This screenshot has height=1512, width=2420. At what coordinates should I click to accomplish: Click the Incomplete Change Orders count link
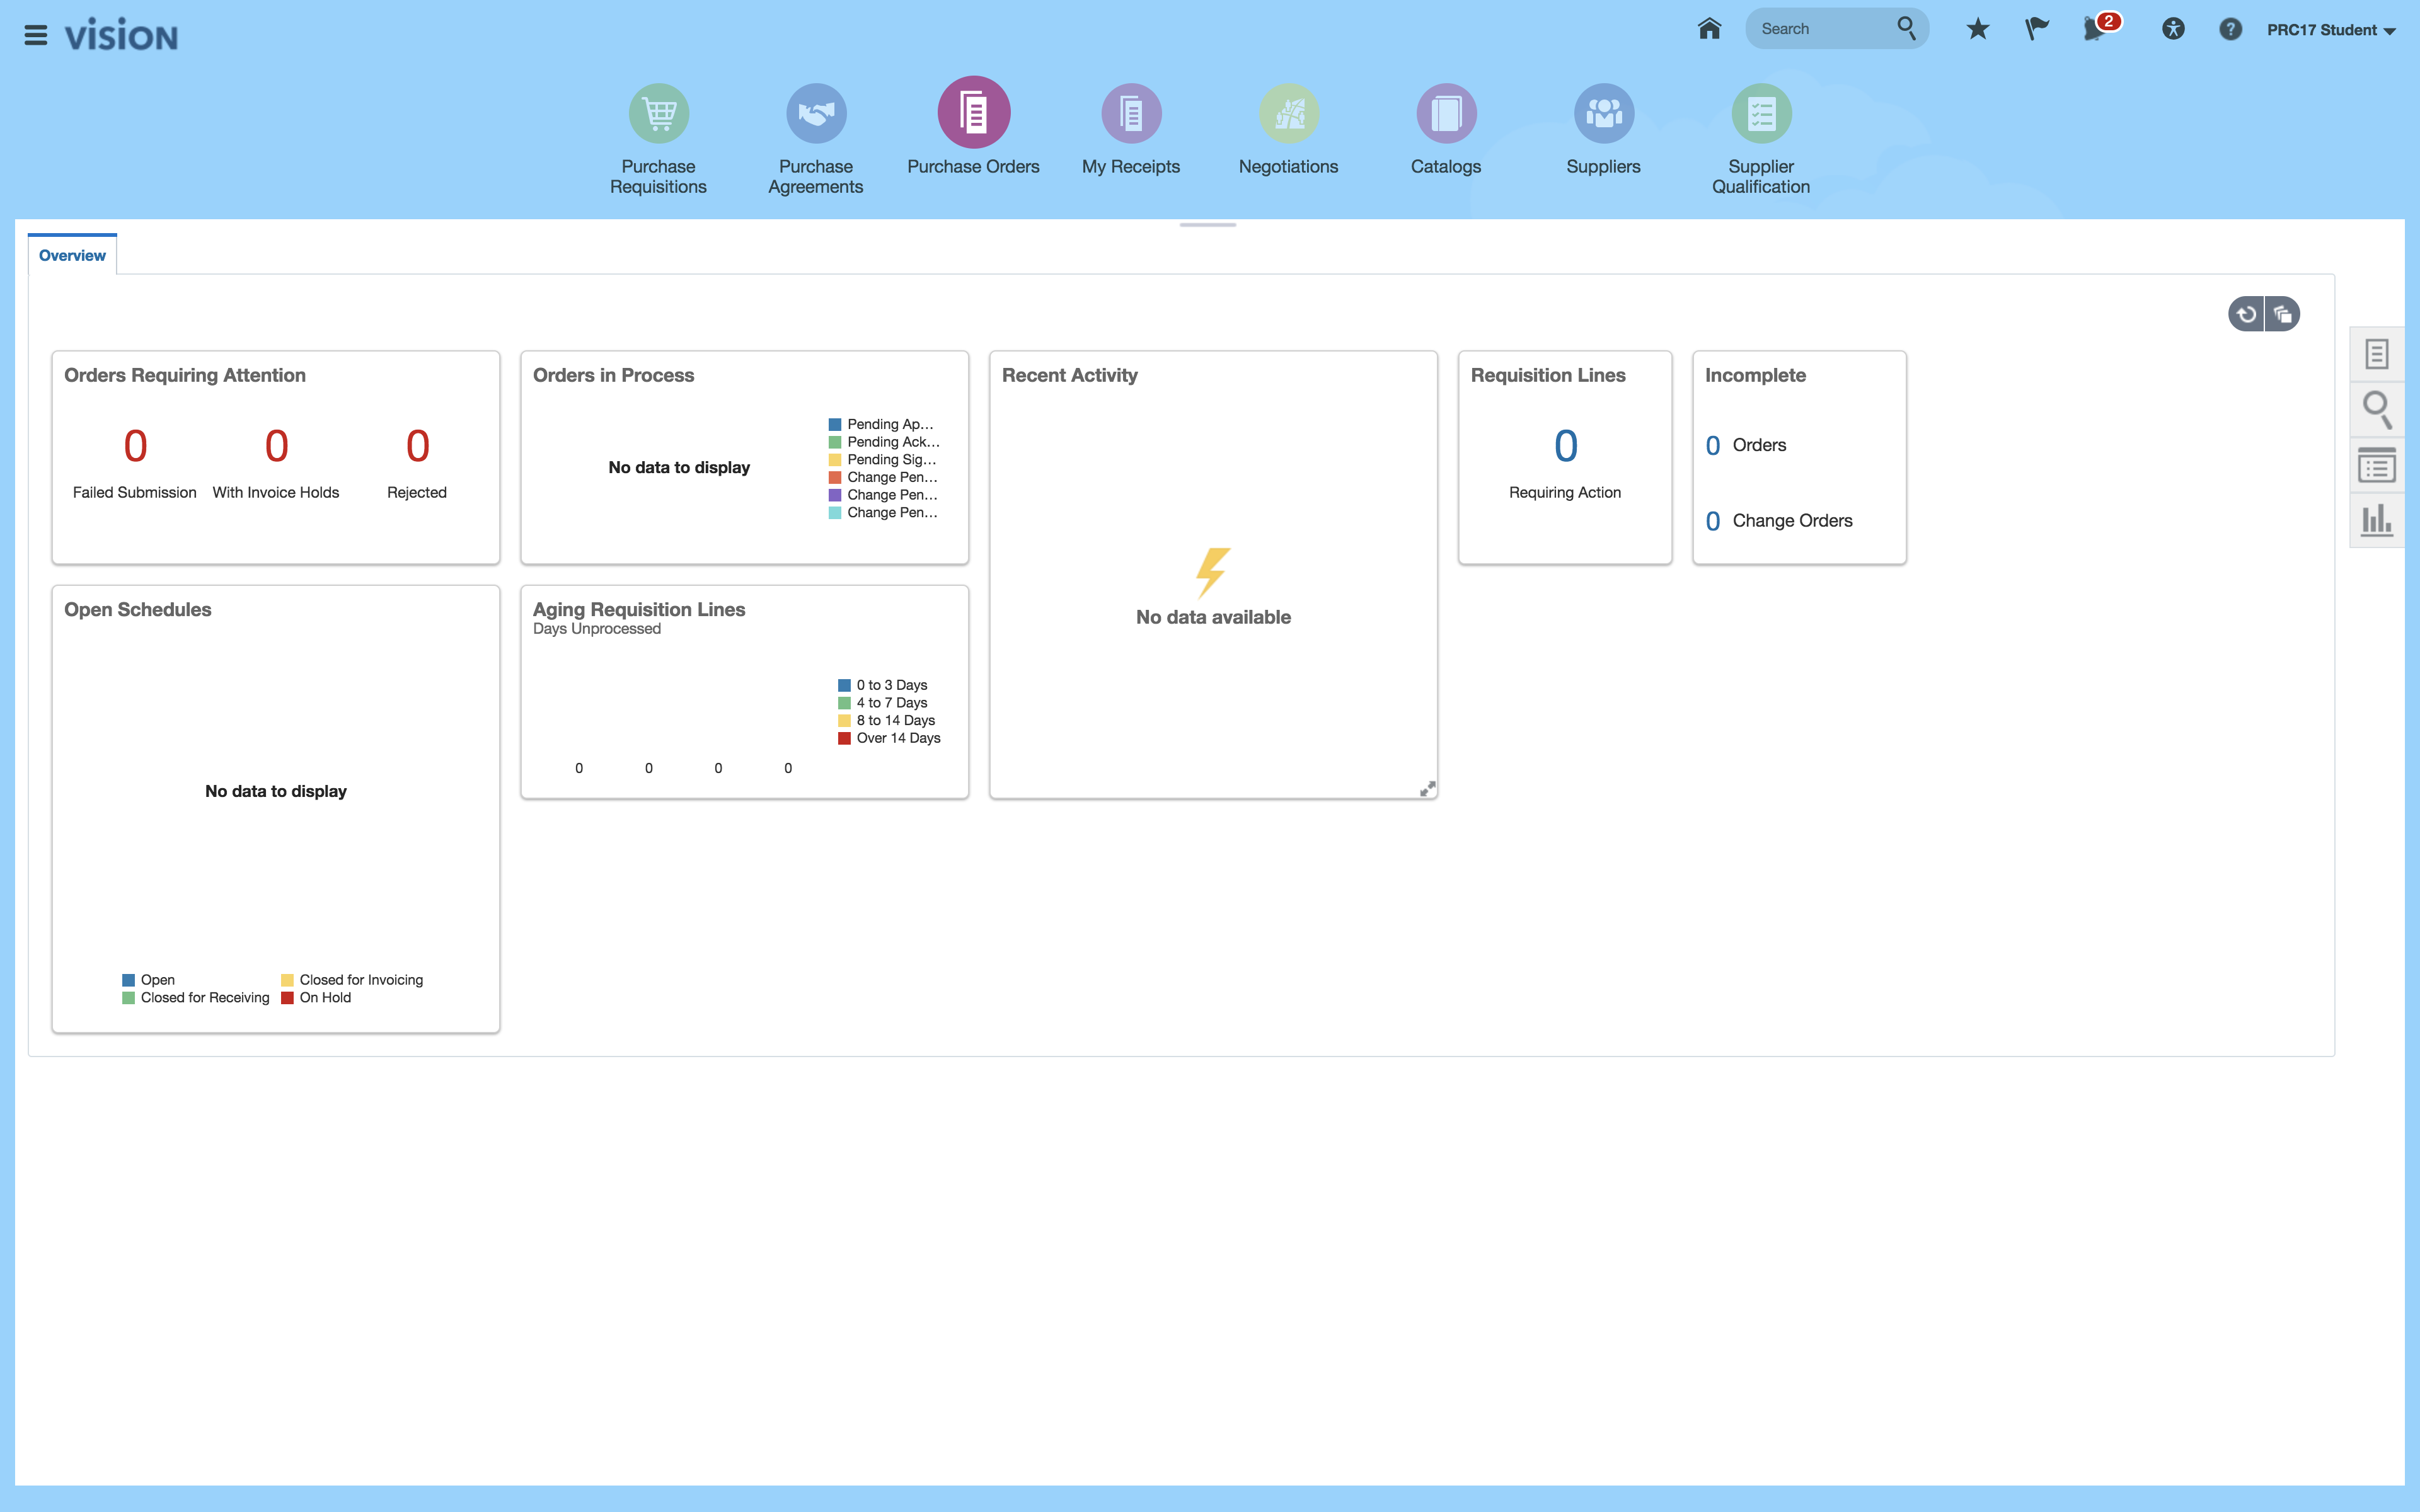click(x=1713, y=521)
